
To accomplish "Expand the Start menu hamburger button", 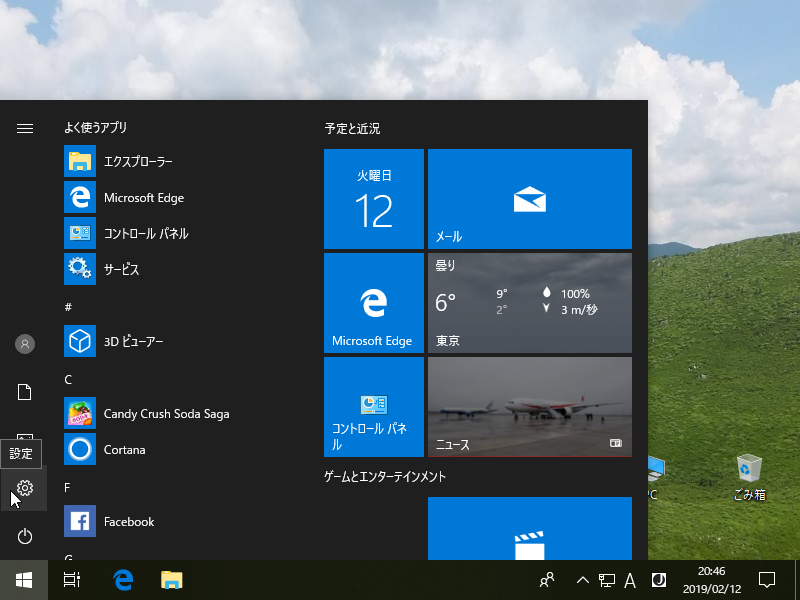I will click(x=24, y=128).
